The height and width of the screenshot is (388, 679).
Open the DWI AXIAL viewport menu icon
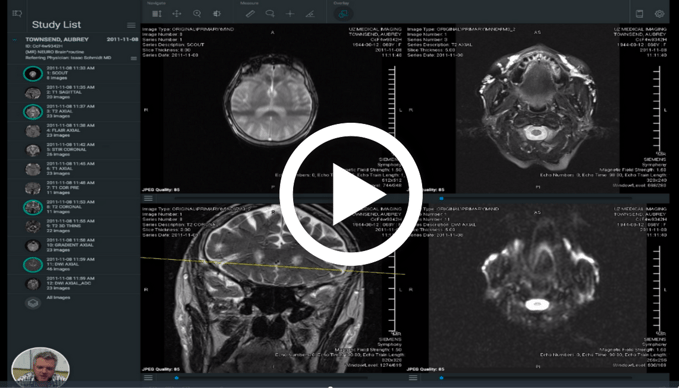click(413, 378)
